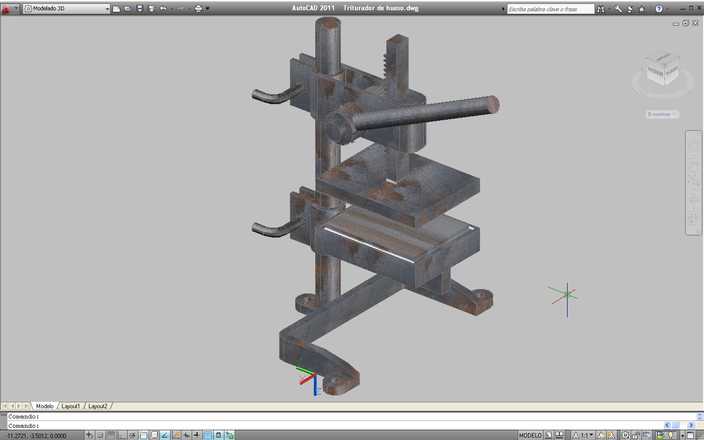Click the Quick View Layouts icon
Screen dimensions: 704x440
click(549, 436)
